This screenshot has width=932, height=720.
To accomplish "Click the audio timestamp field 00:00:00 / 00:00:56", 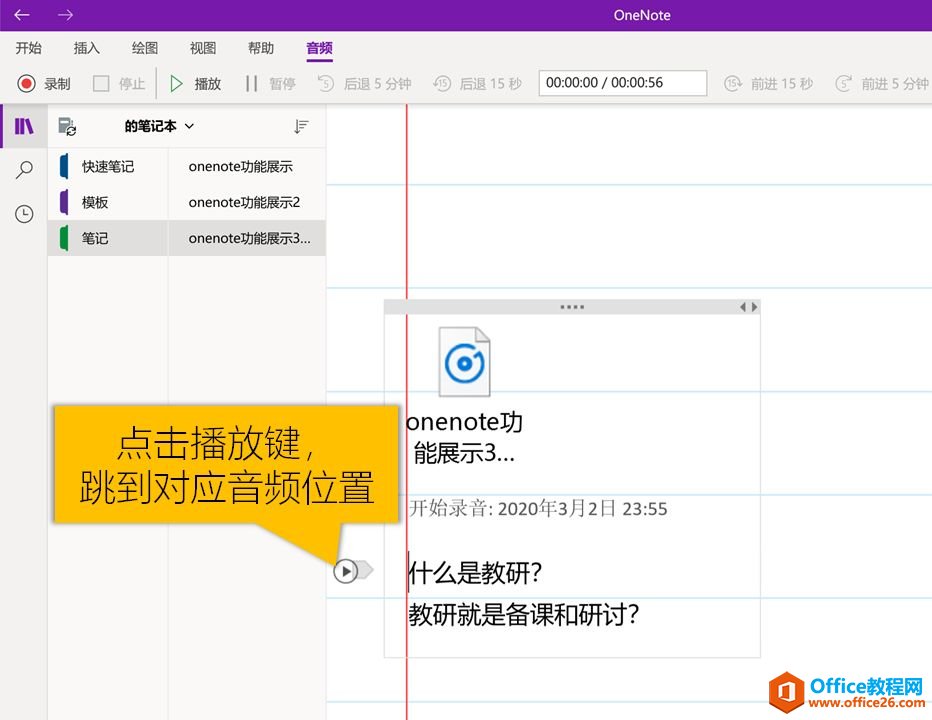I will click(622, 83).
